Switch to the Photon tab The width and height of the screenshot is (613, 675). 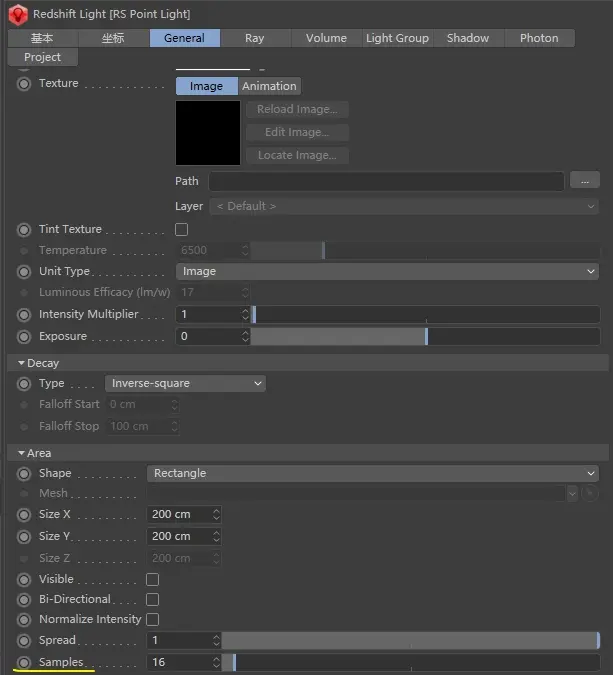point(539,38)
